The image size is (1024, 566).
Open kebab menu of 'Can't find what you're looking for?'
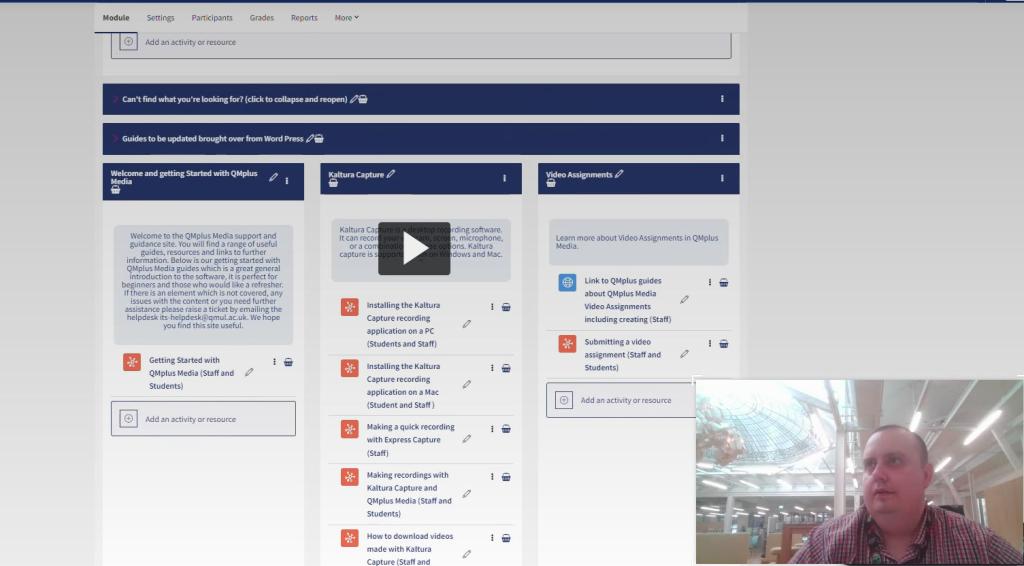722,99
